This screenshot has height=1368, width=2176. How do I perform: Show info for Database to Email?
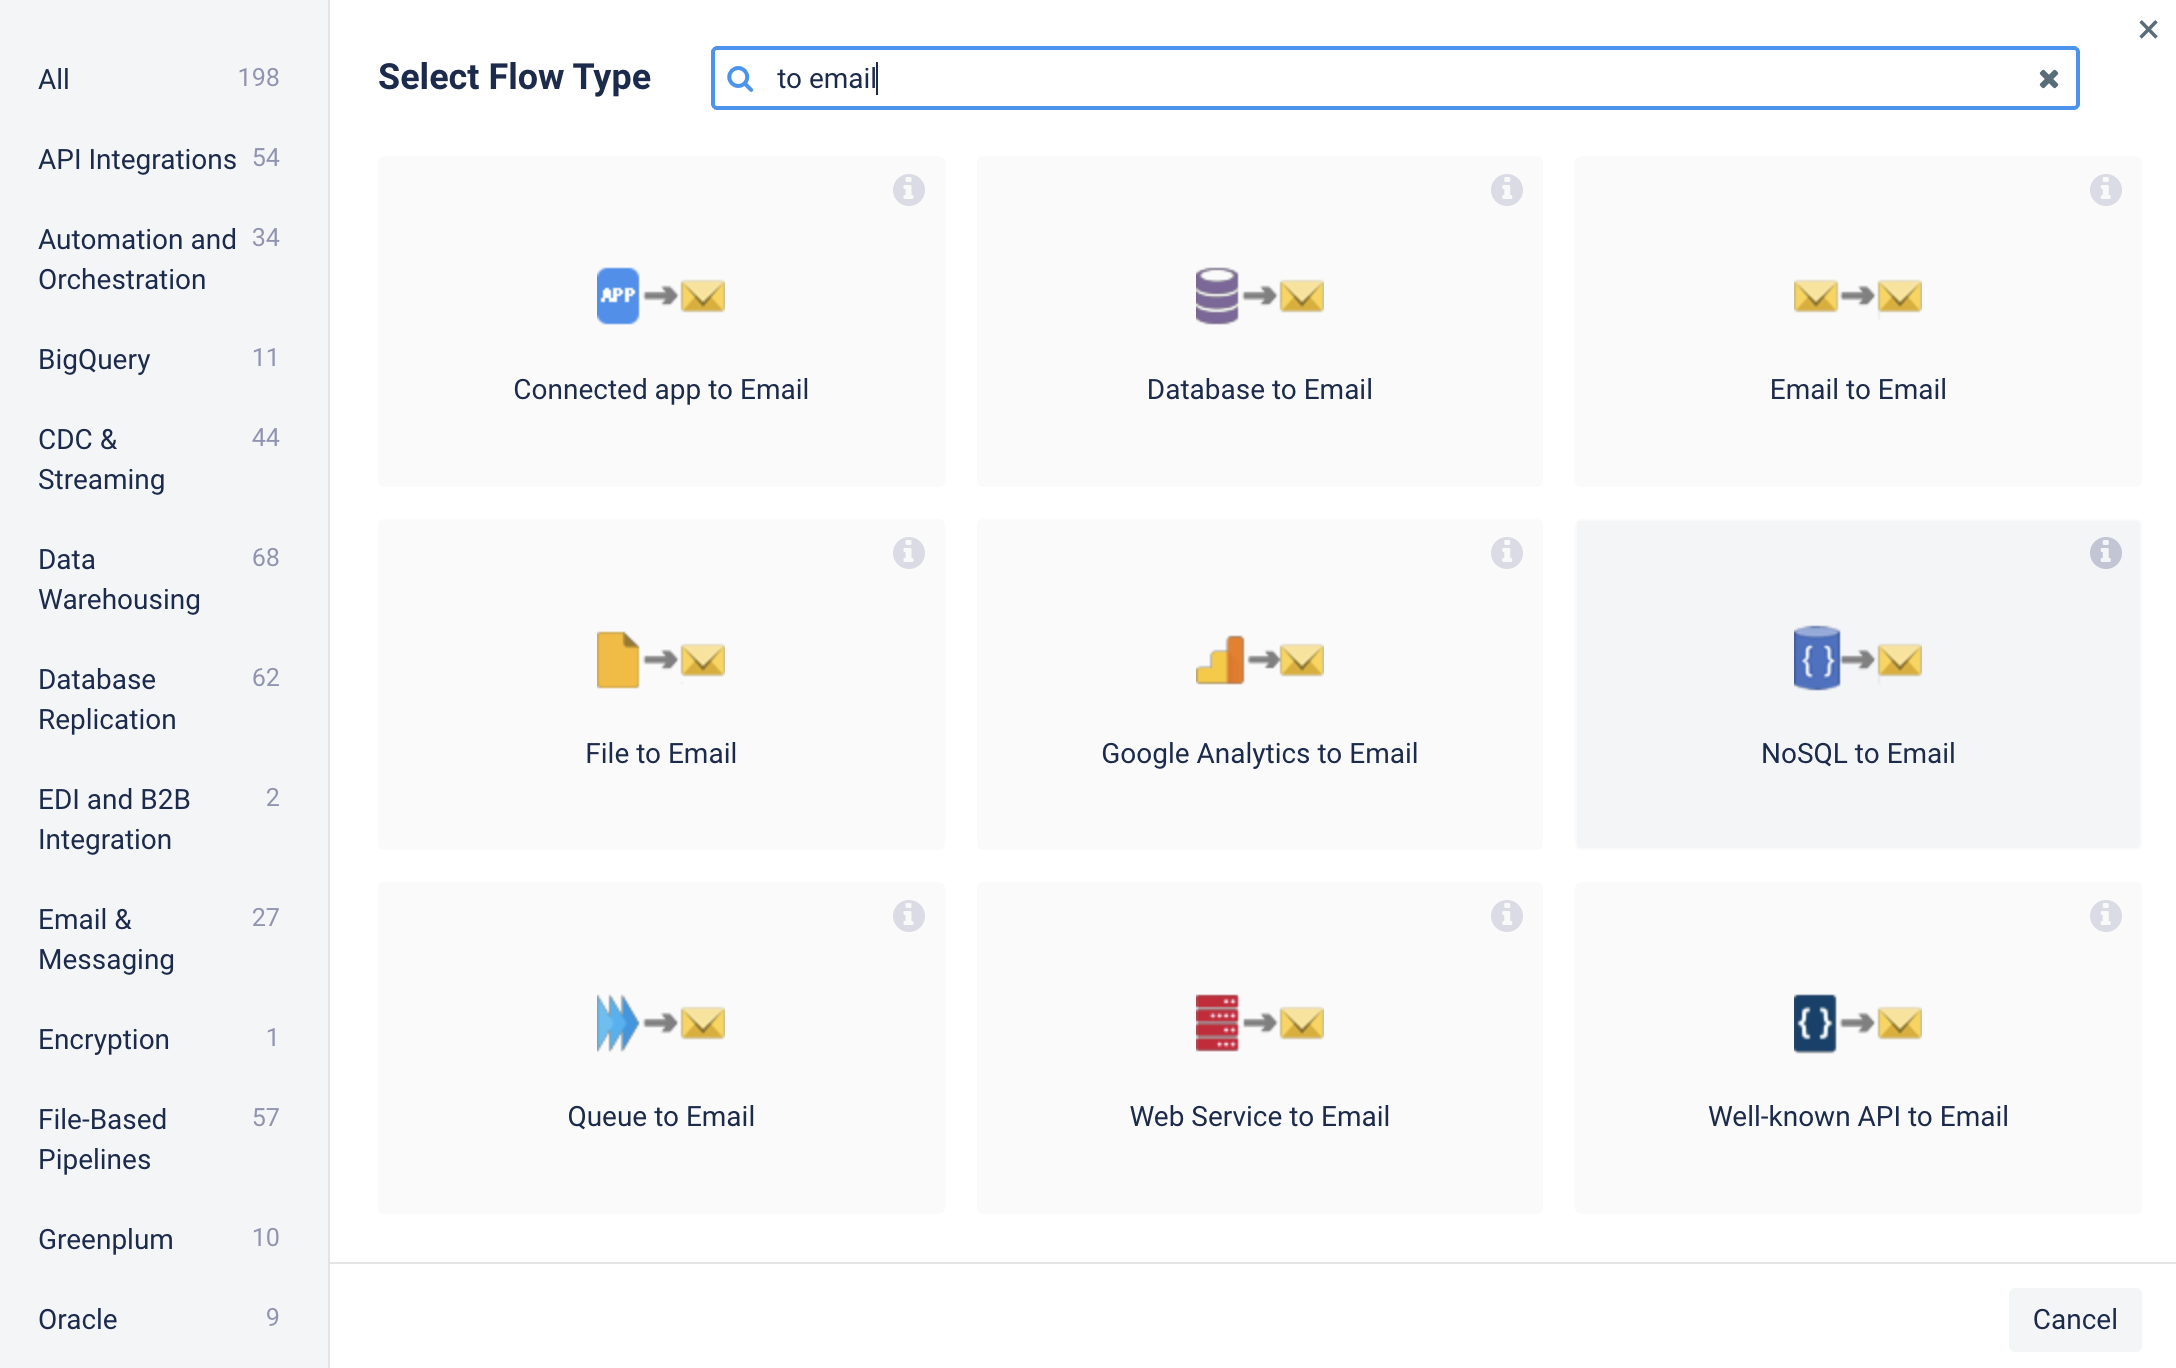1506,189
